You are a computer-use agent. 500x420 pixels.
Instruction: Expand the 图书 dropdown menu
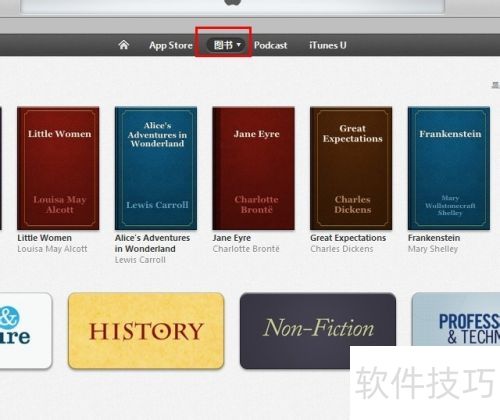click(x=227, y=45)
